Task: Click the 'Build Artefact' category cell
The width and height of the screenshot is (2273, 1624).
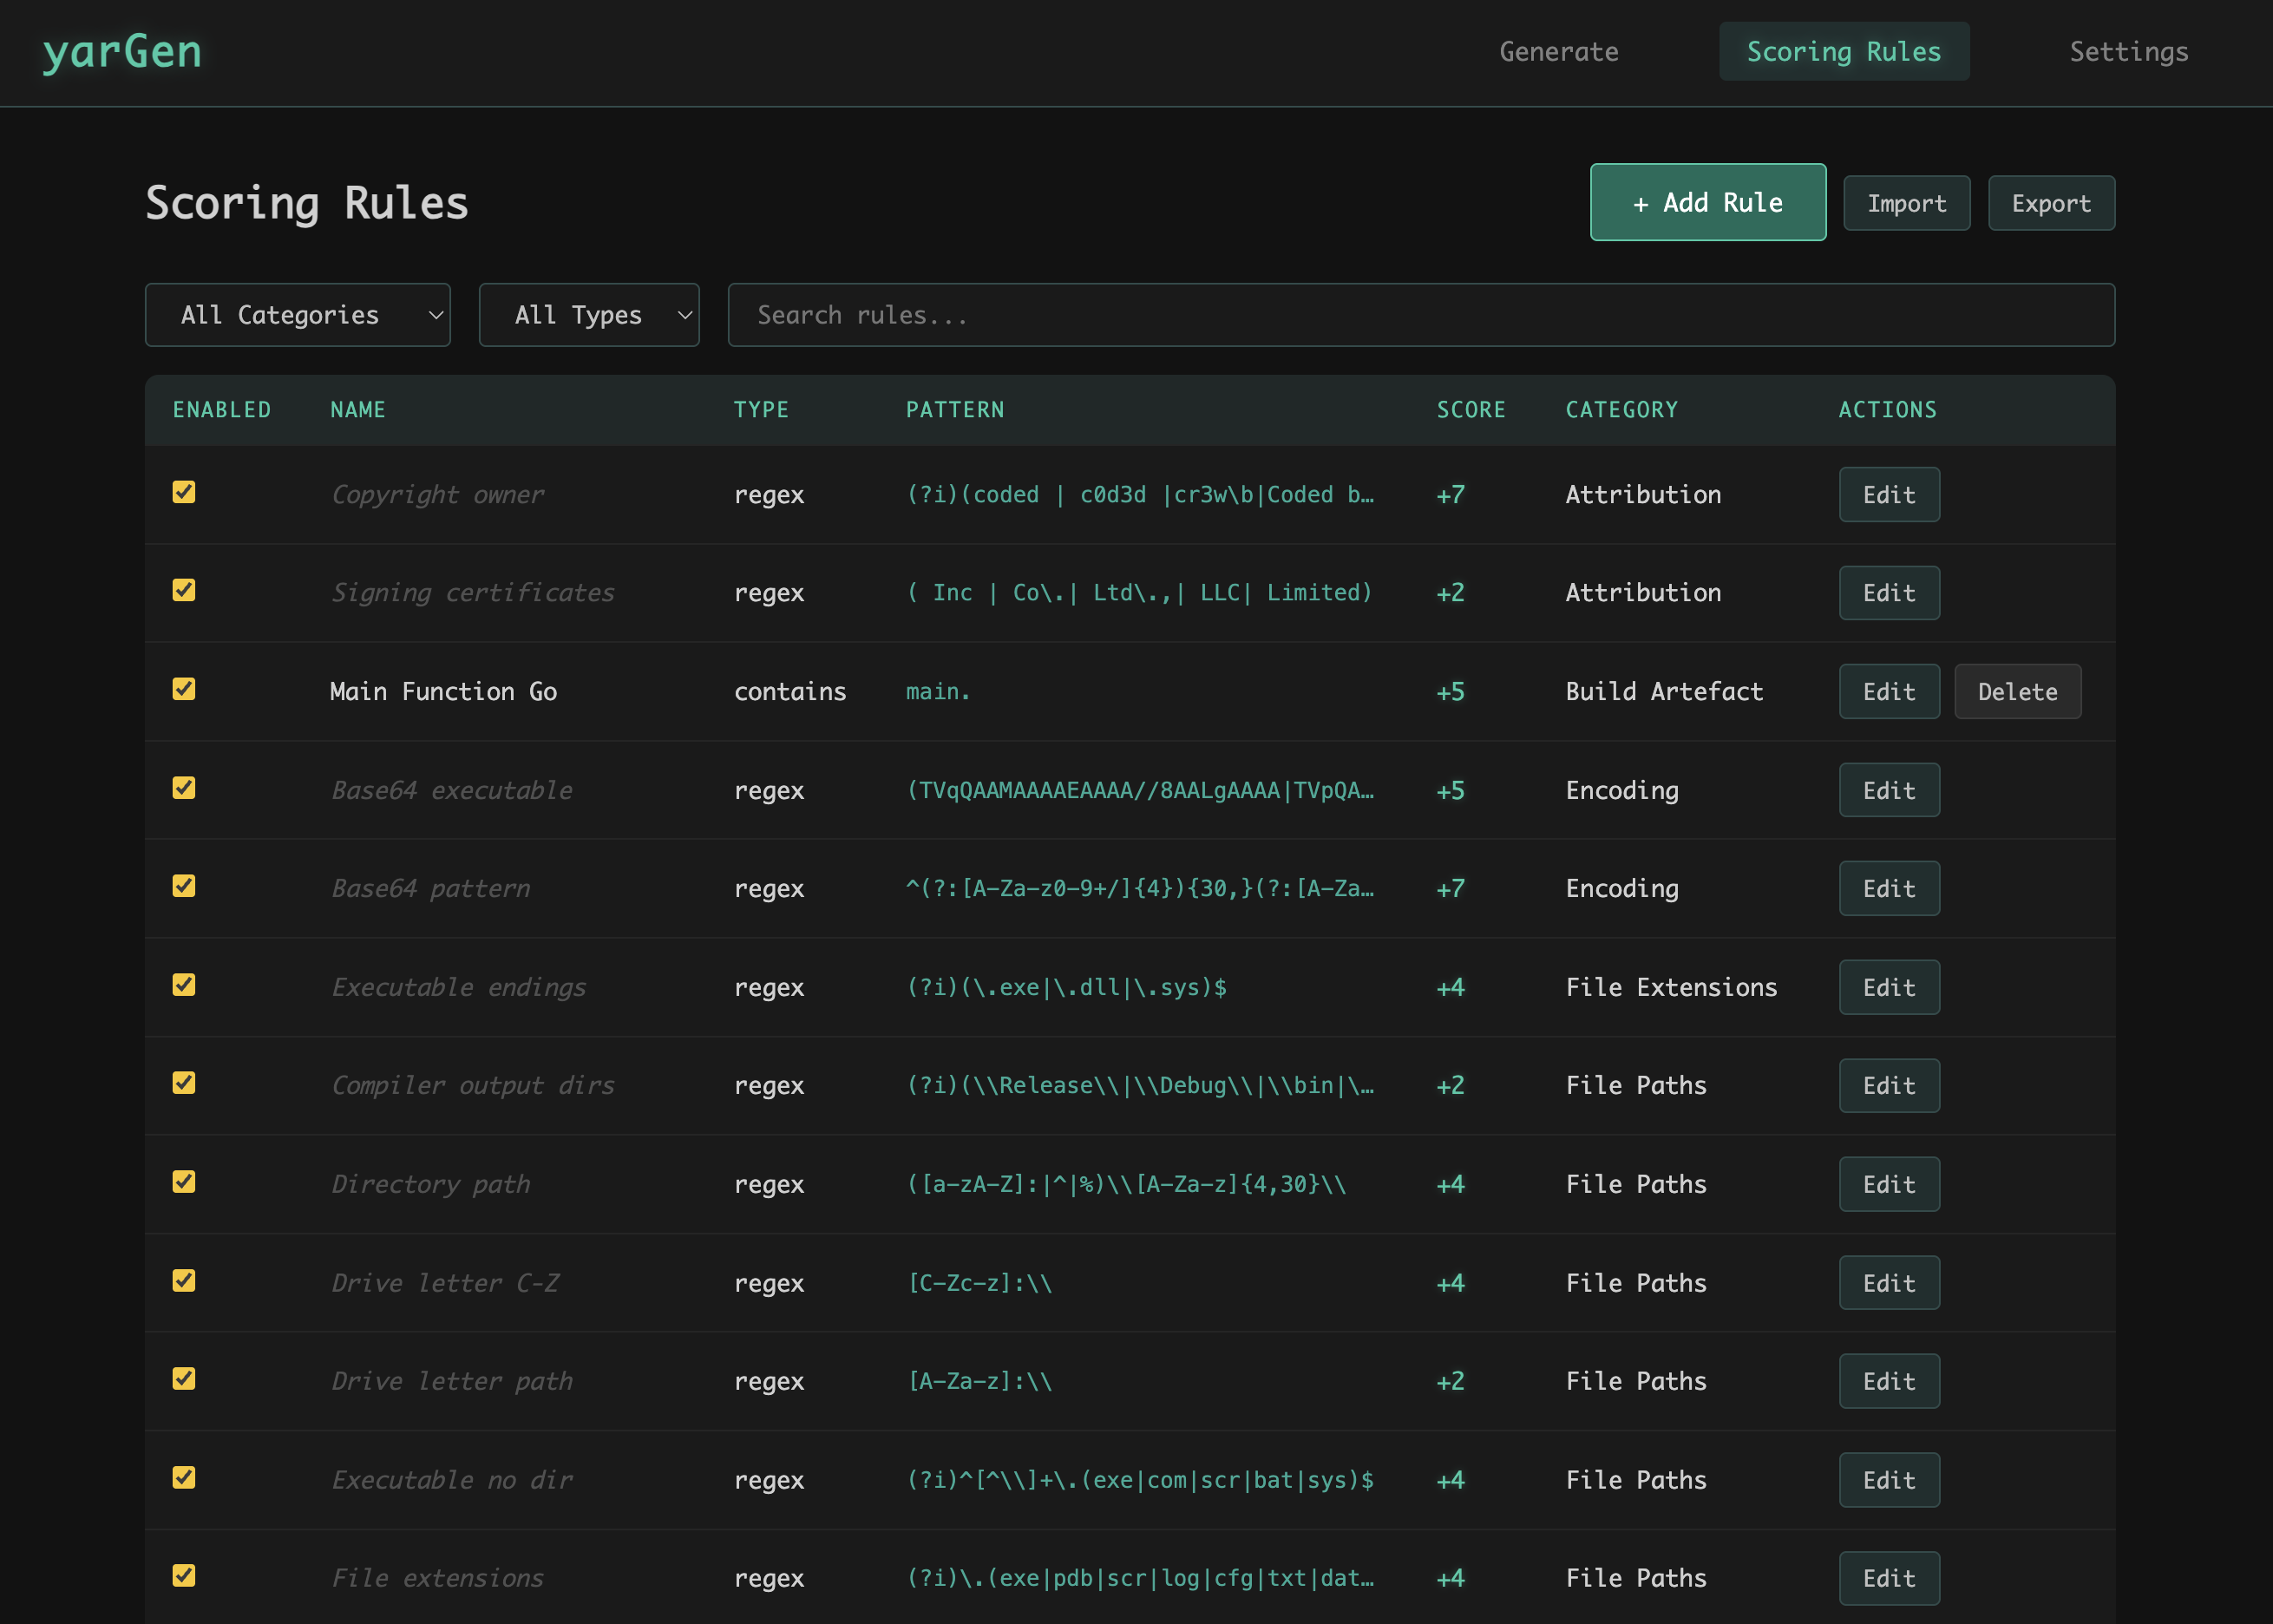Action: click(x=1664, y=692)
